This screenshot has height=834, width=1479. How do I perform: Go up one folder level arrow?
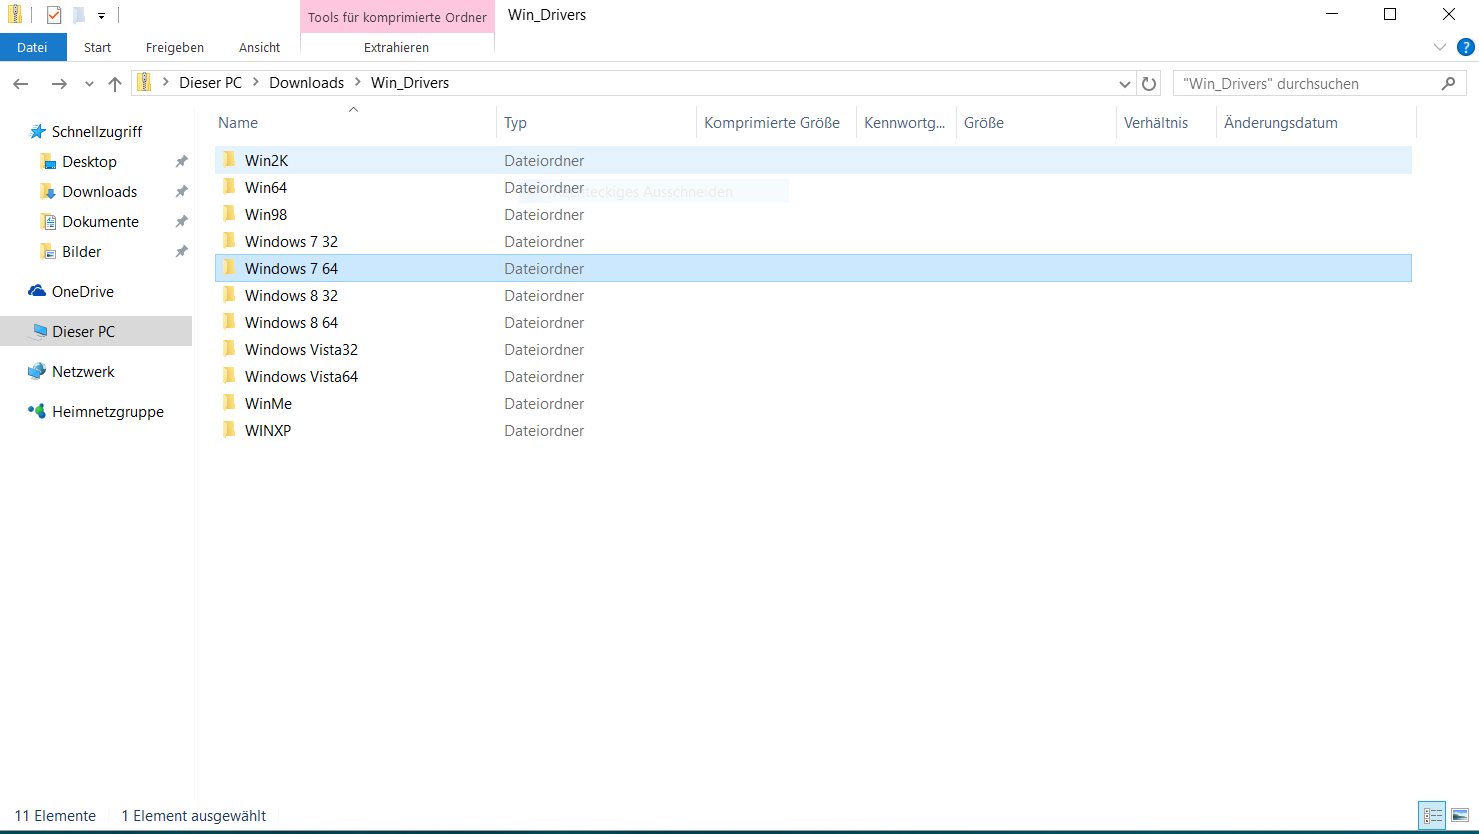[x=115, y=84]
